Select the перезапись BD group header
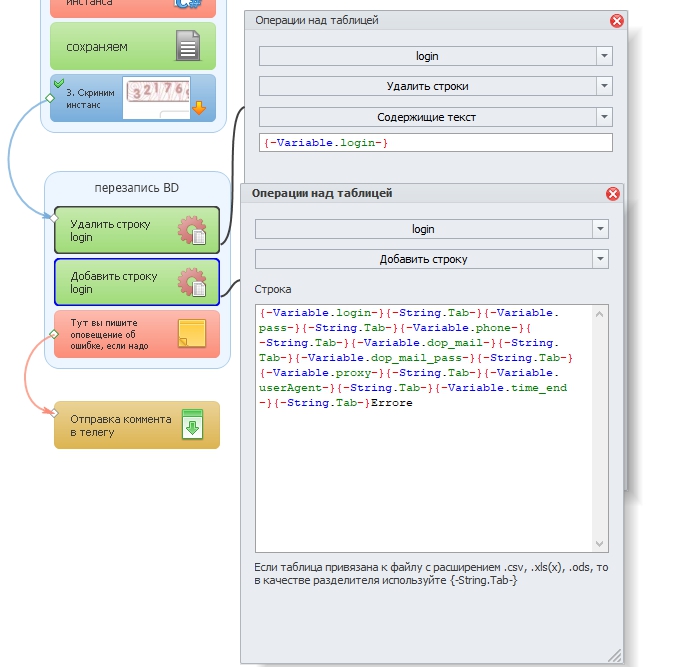Screen dimensions: 700x667 [138, 187]
